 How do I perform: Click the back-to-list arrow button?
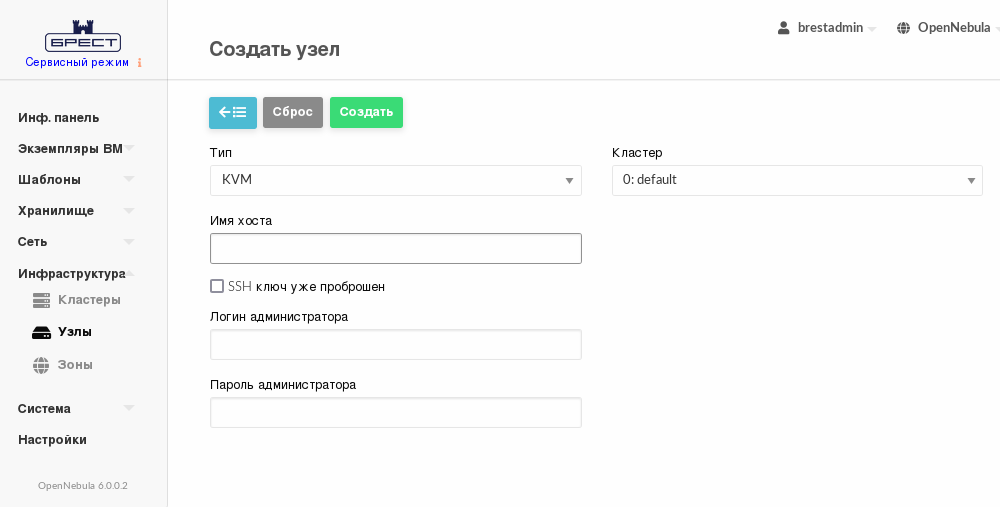point(232,112)
